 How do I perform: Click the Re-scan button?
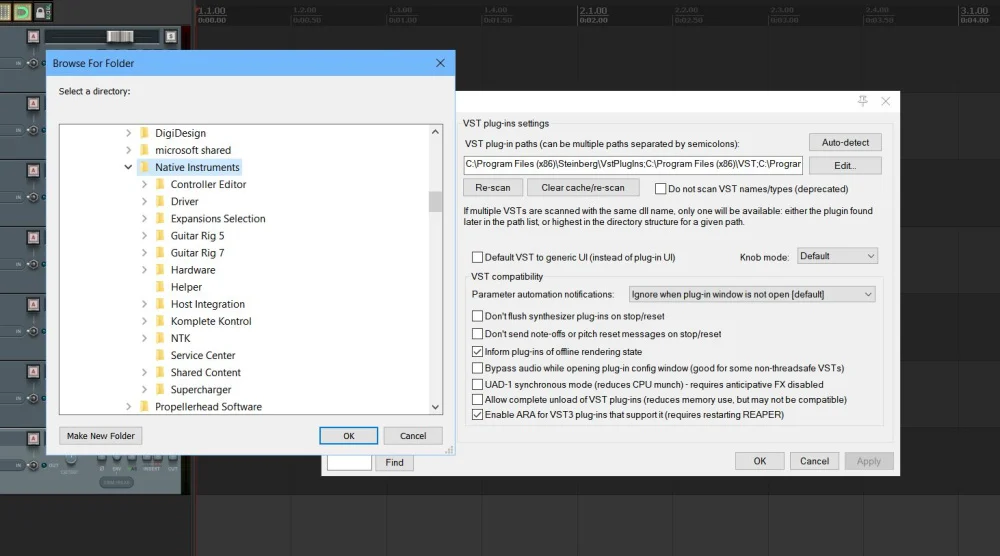[x=492, y=187]
